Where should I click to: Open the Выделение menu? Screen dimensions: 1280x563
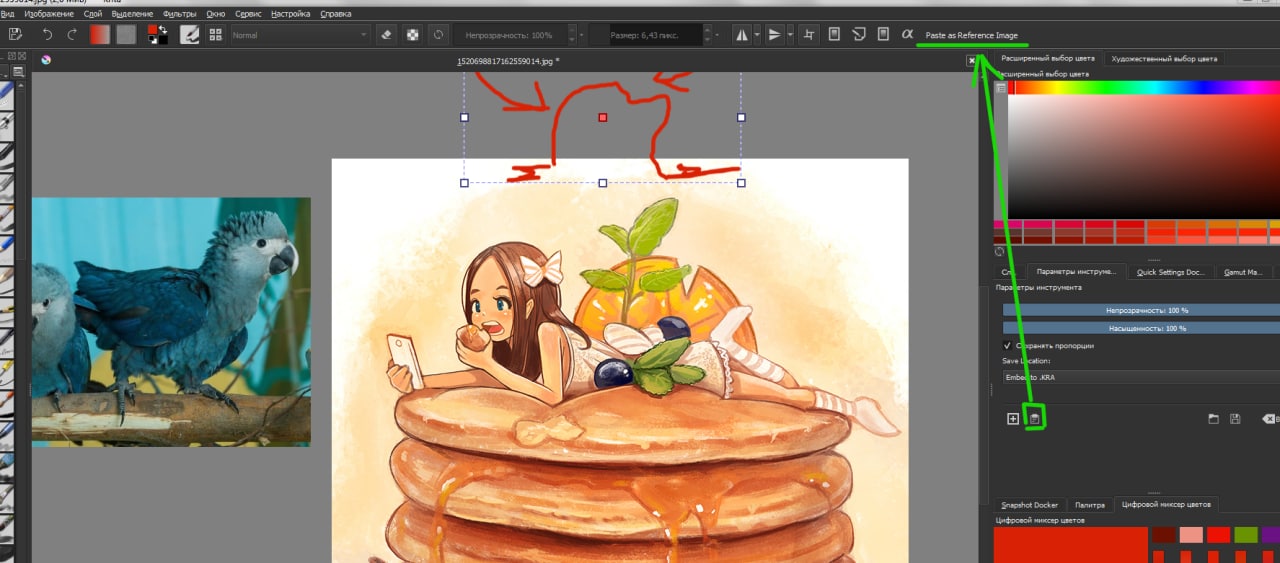tap(133, 14)
